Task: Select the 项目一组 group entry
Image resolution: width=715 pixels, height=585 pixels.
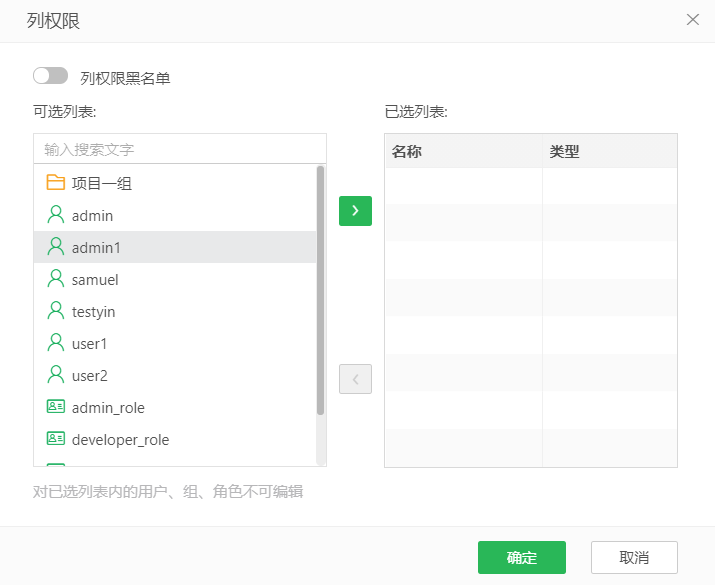Action: click(x=102, y=184)
